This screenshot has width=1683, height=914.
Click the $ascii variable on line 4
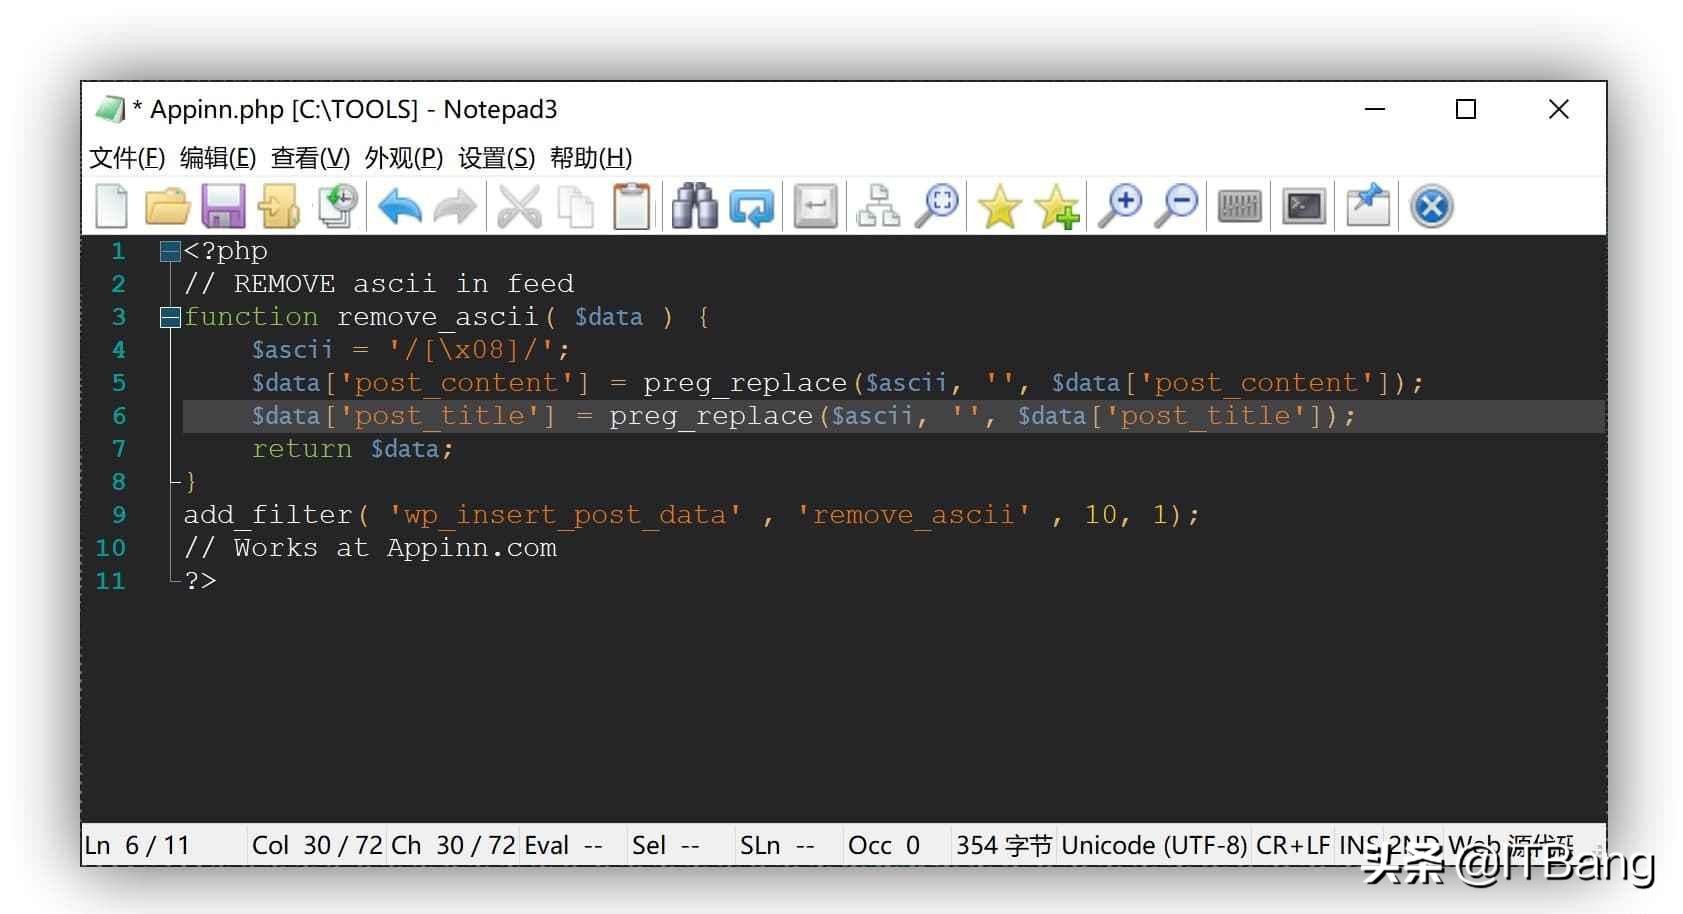292,350
